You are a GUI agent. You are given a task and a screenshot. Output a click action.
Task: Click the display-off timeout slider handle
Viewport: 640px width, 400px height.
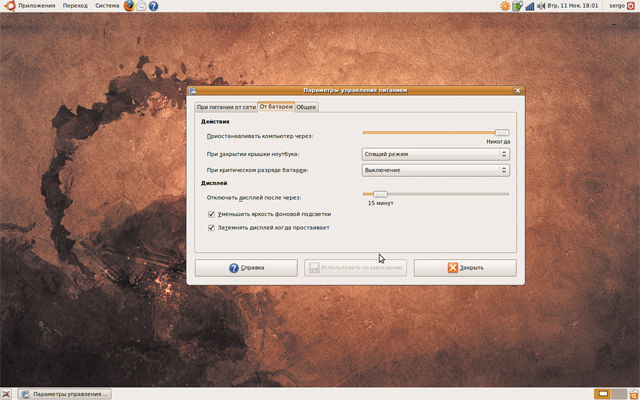(380, 194)
